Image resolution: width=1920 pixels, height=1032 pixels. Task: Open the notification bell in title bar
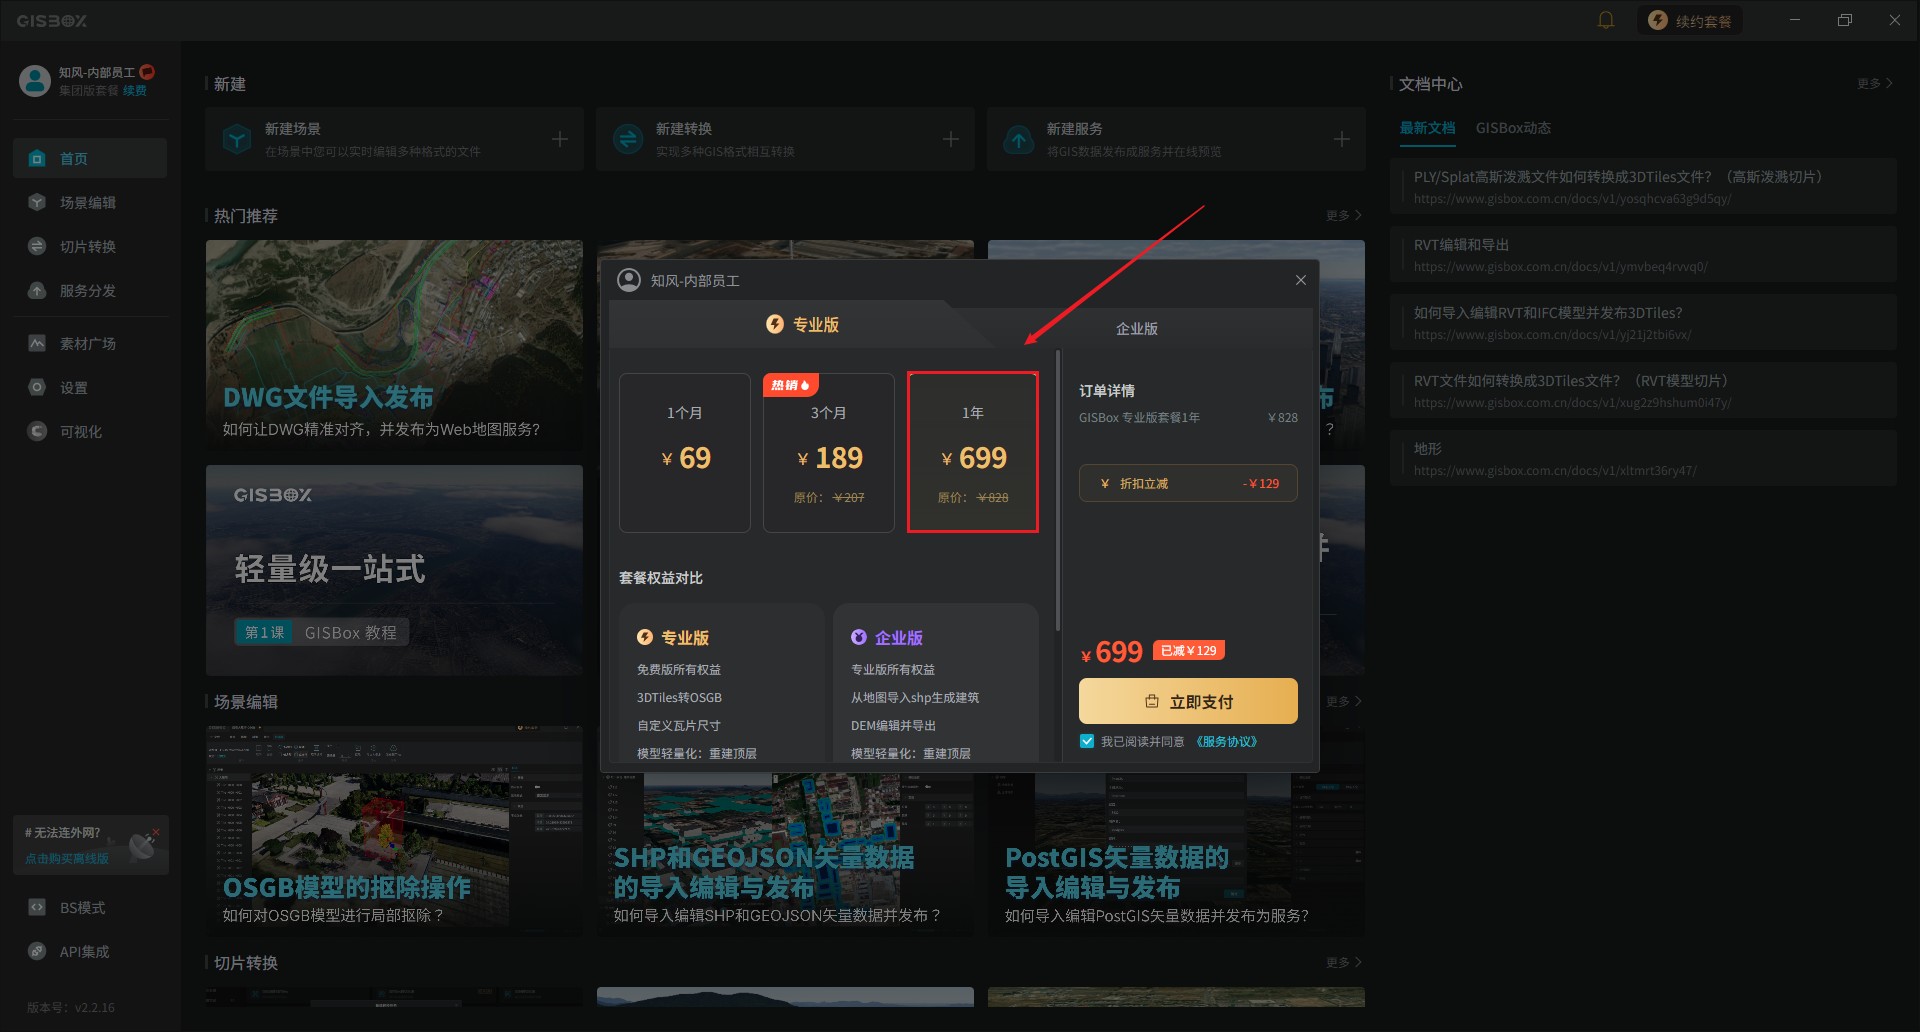(x=1606, y=20)
